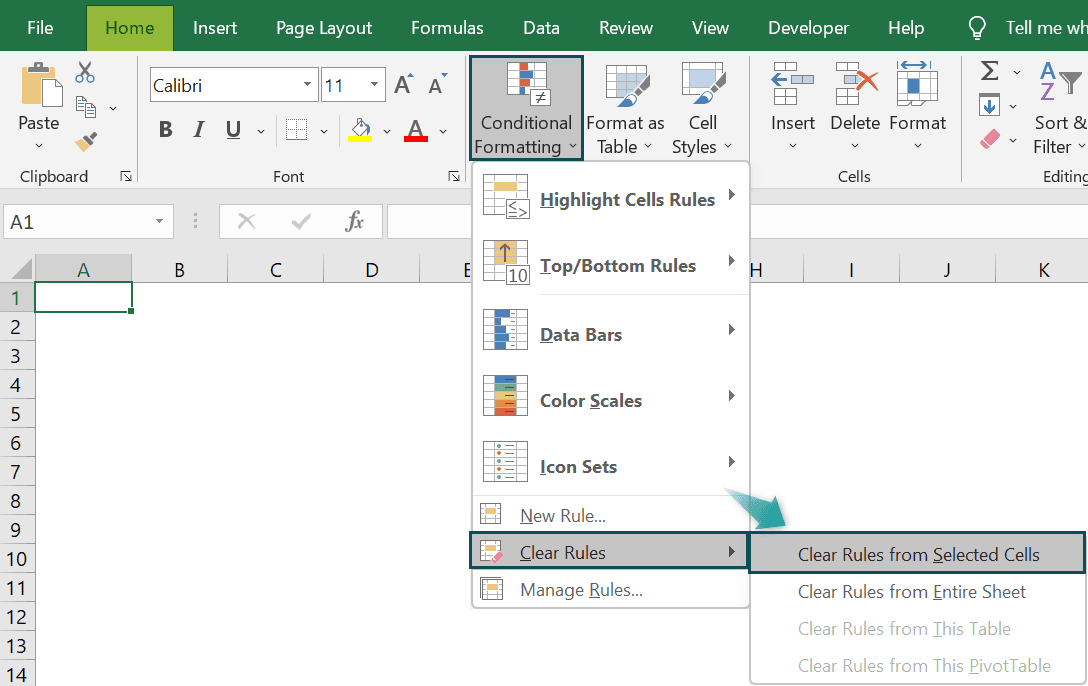Toggle Bold formatting

tap(165, 130)
